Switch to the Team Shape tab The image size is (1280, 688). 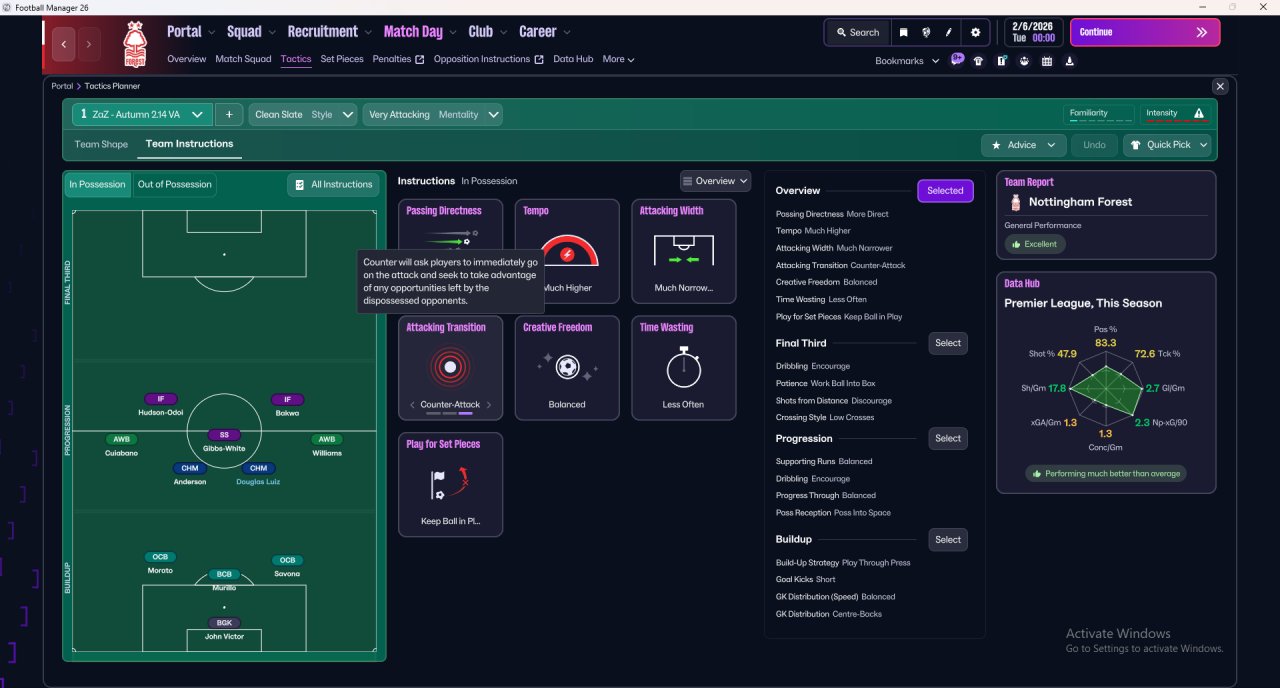[x=101, y=145]
